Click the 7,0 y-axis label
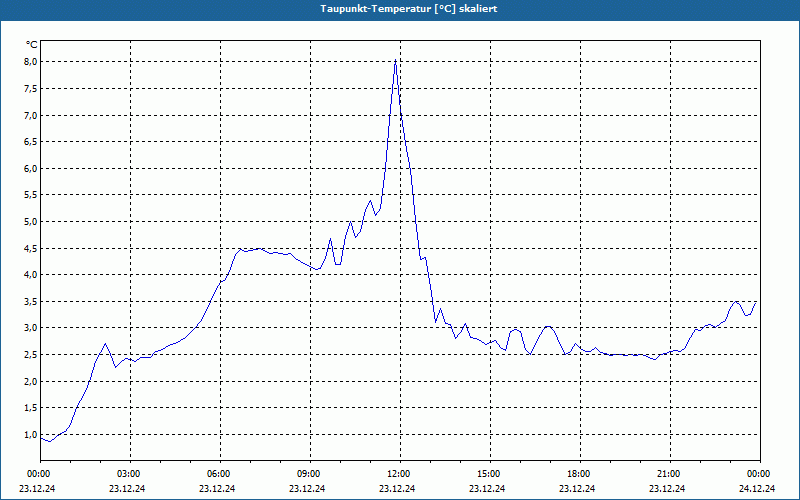Viewport: 800px width, 500px height. 31,115
